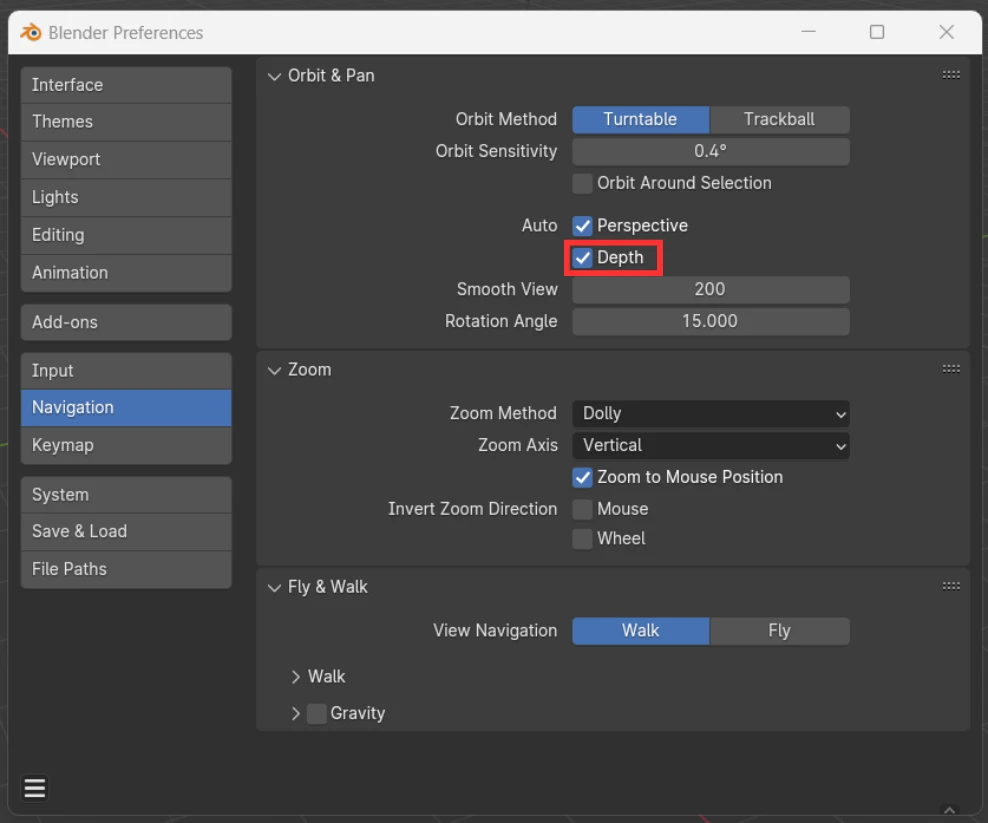Image resolution: width=988 pixels, height=823 pixels.
Task: Maximize the Blender Preferences window
Action: (876, 32)
